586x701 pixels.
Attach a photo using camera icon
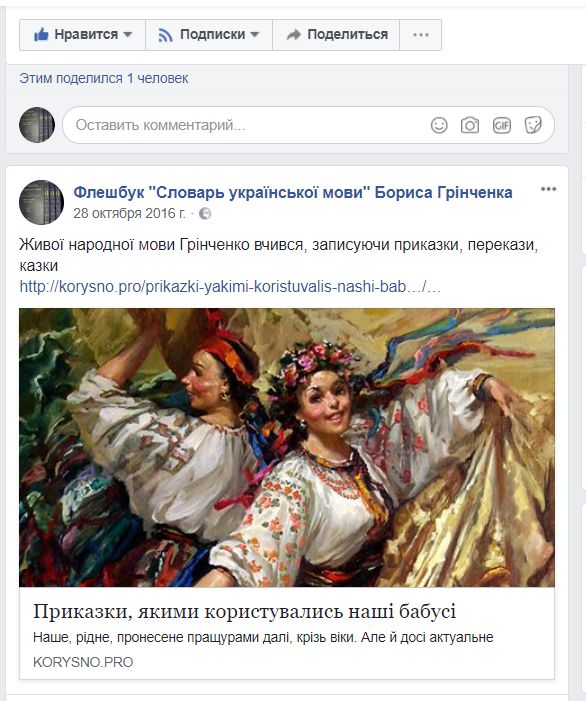470,125
